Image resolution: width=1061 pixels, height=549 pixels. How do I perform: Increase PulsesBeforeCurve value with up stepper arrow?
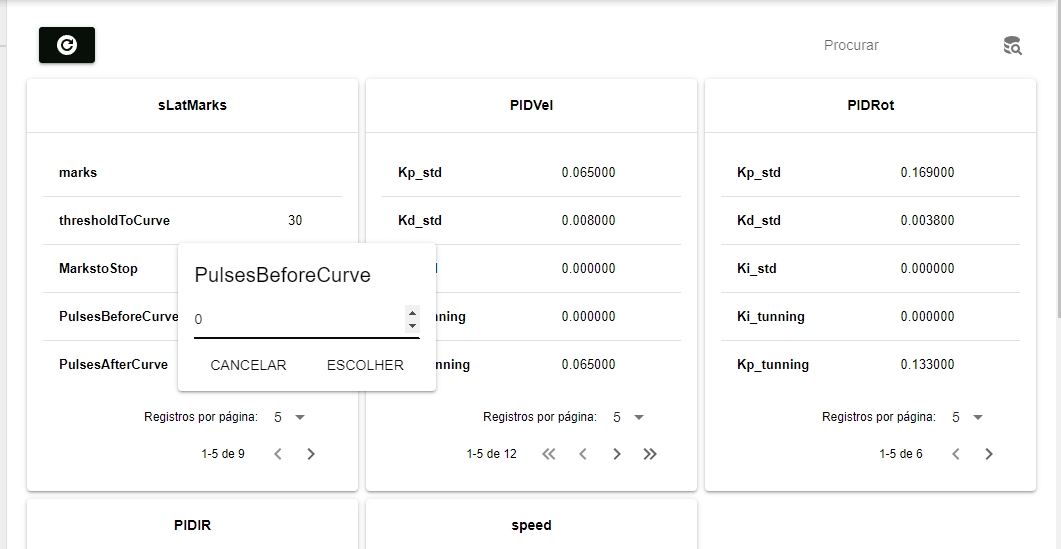pos(412,311)
